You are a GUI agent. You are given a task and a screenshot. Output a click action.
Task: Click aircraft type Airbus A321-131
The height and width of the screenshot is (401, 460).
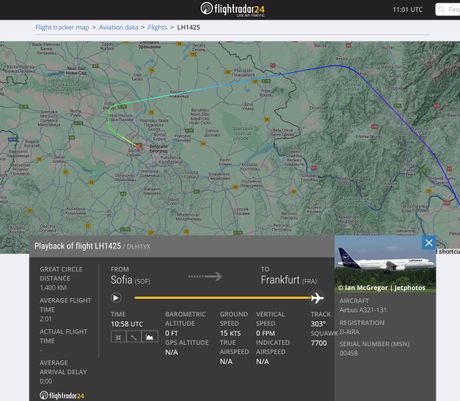pos(363,310)
